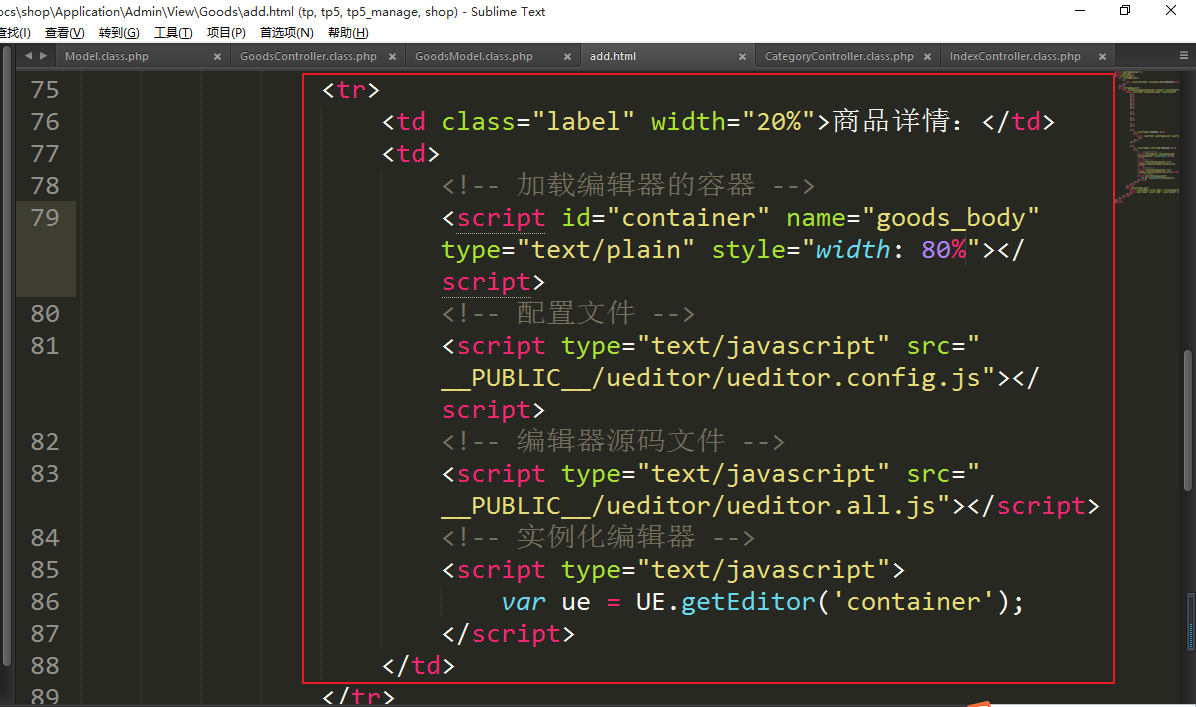Image resolution: width=1196 pixels, height=707 pixels.
Task: Open the 工具(T) menu
Action: pyautogui.click(x=173, y=33)
